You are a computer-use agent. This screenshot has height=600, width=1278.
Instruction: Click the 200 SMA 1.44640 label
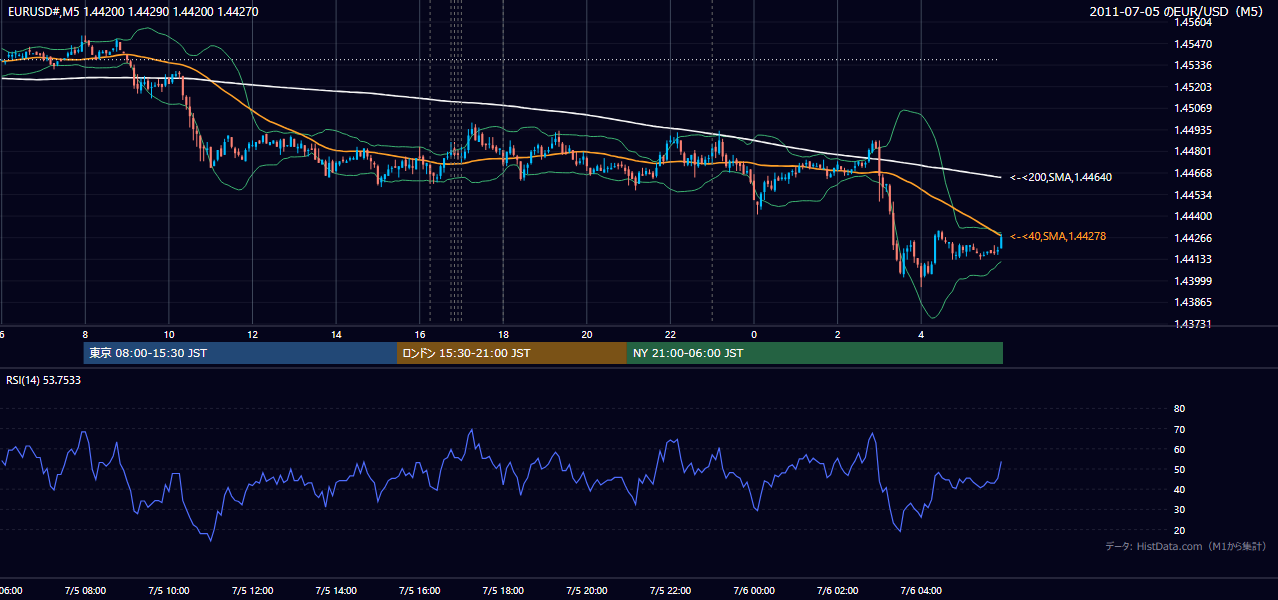click(x=1061, y=177)
